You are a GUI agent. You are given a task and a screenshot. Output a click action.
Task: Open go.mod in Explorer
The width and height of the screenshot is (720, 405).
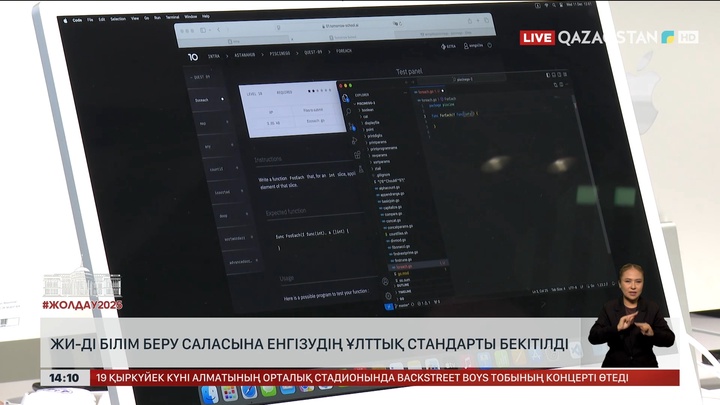pyautogui.click(x=403, y=273)
